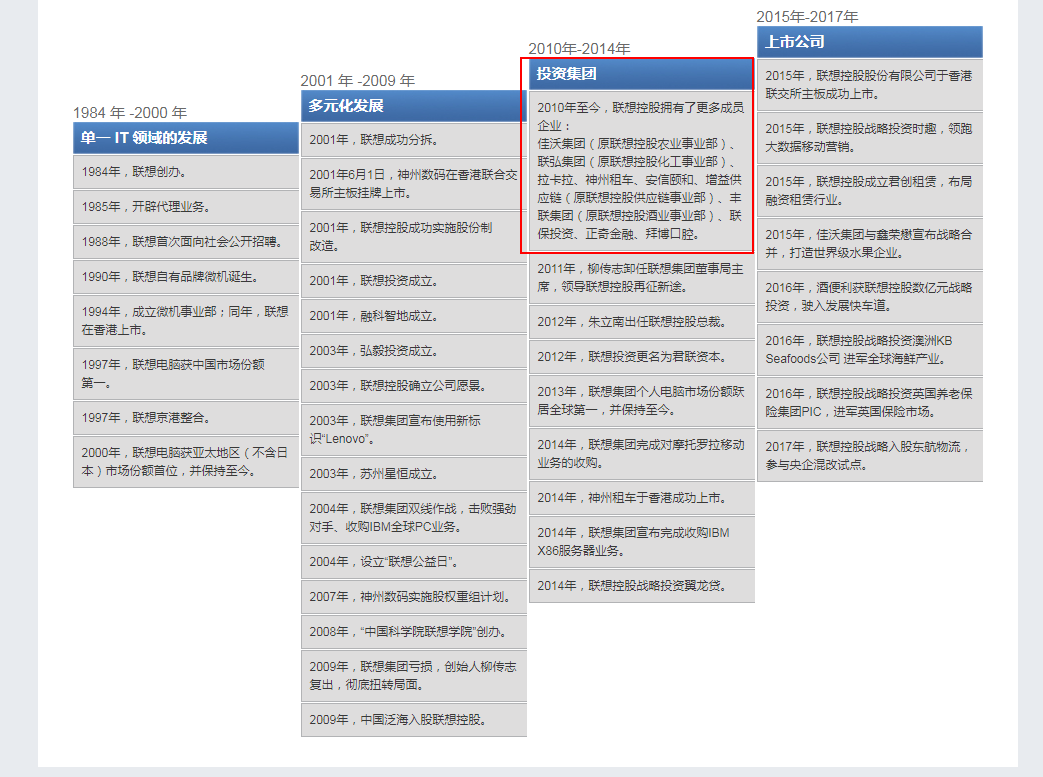1043x777 pixels.
Task: Click the row 2012年朱立南出任联想控股总裁
Action: pos(641,322)
